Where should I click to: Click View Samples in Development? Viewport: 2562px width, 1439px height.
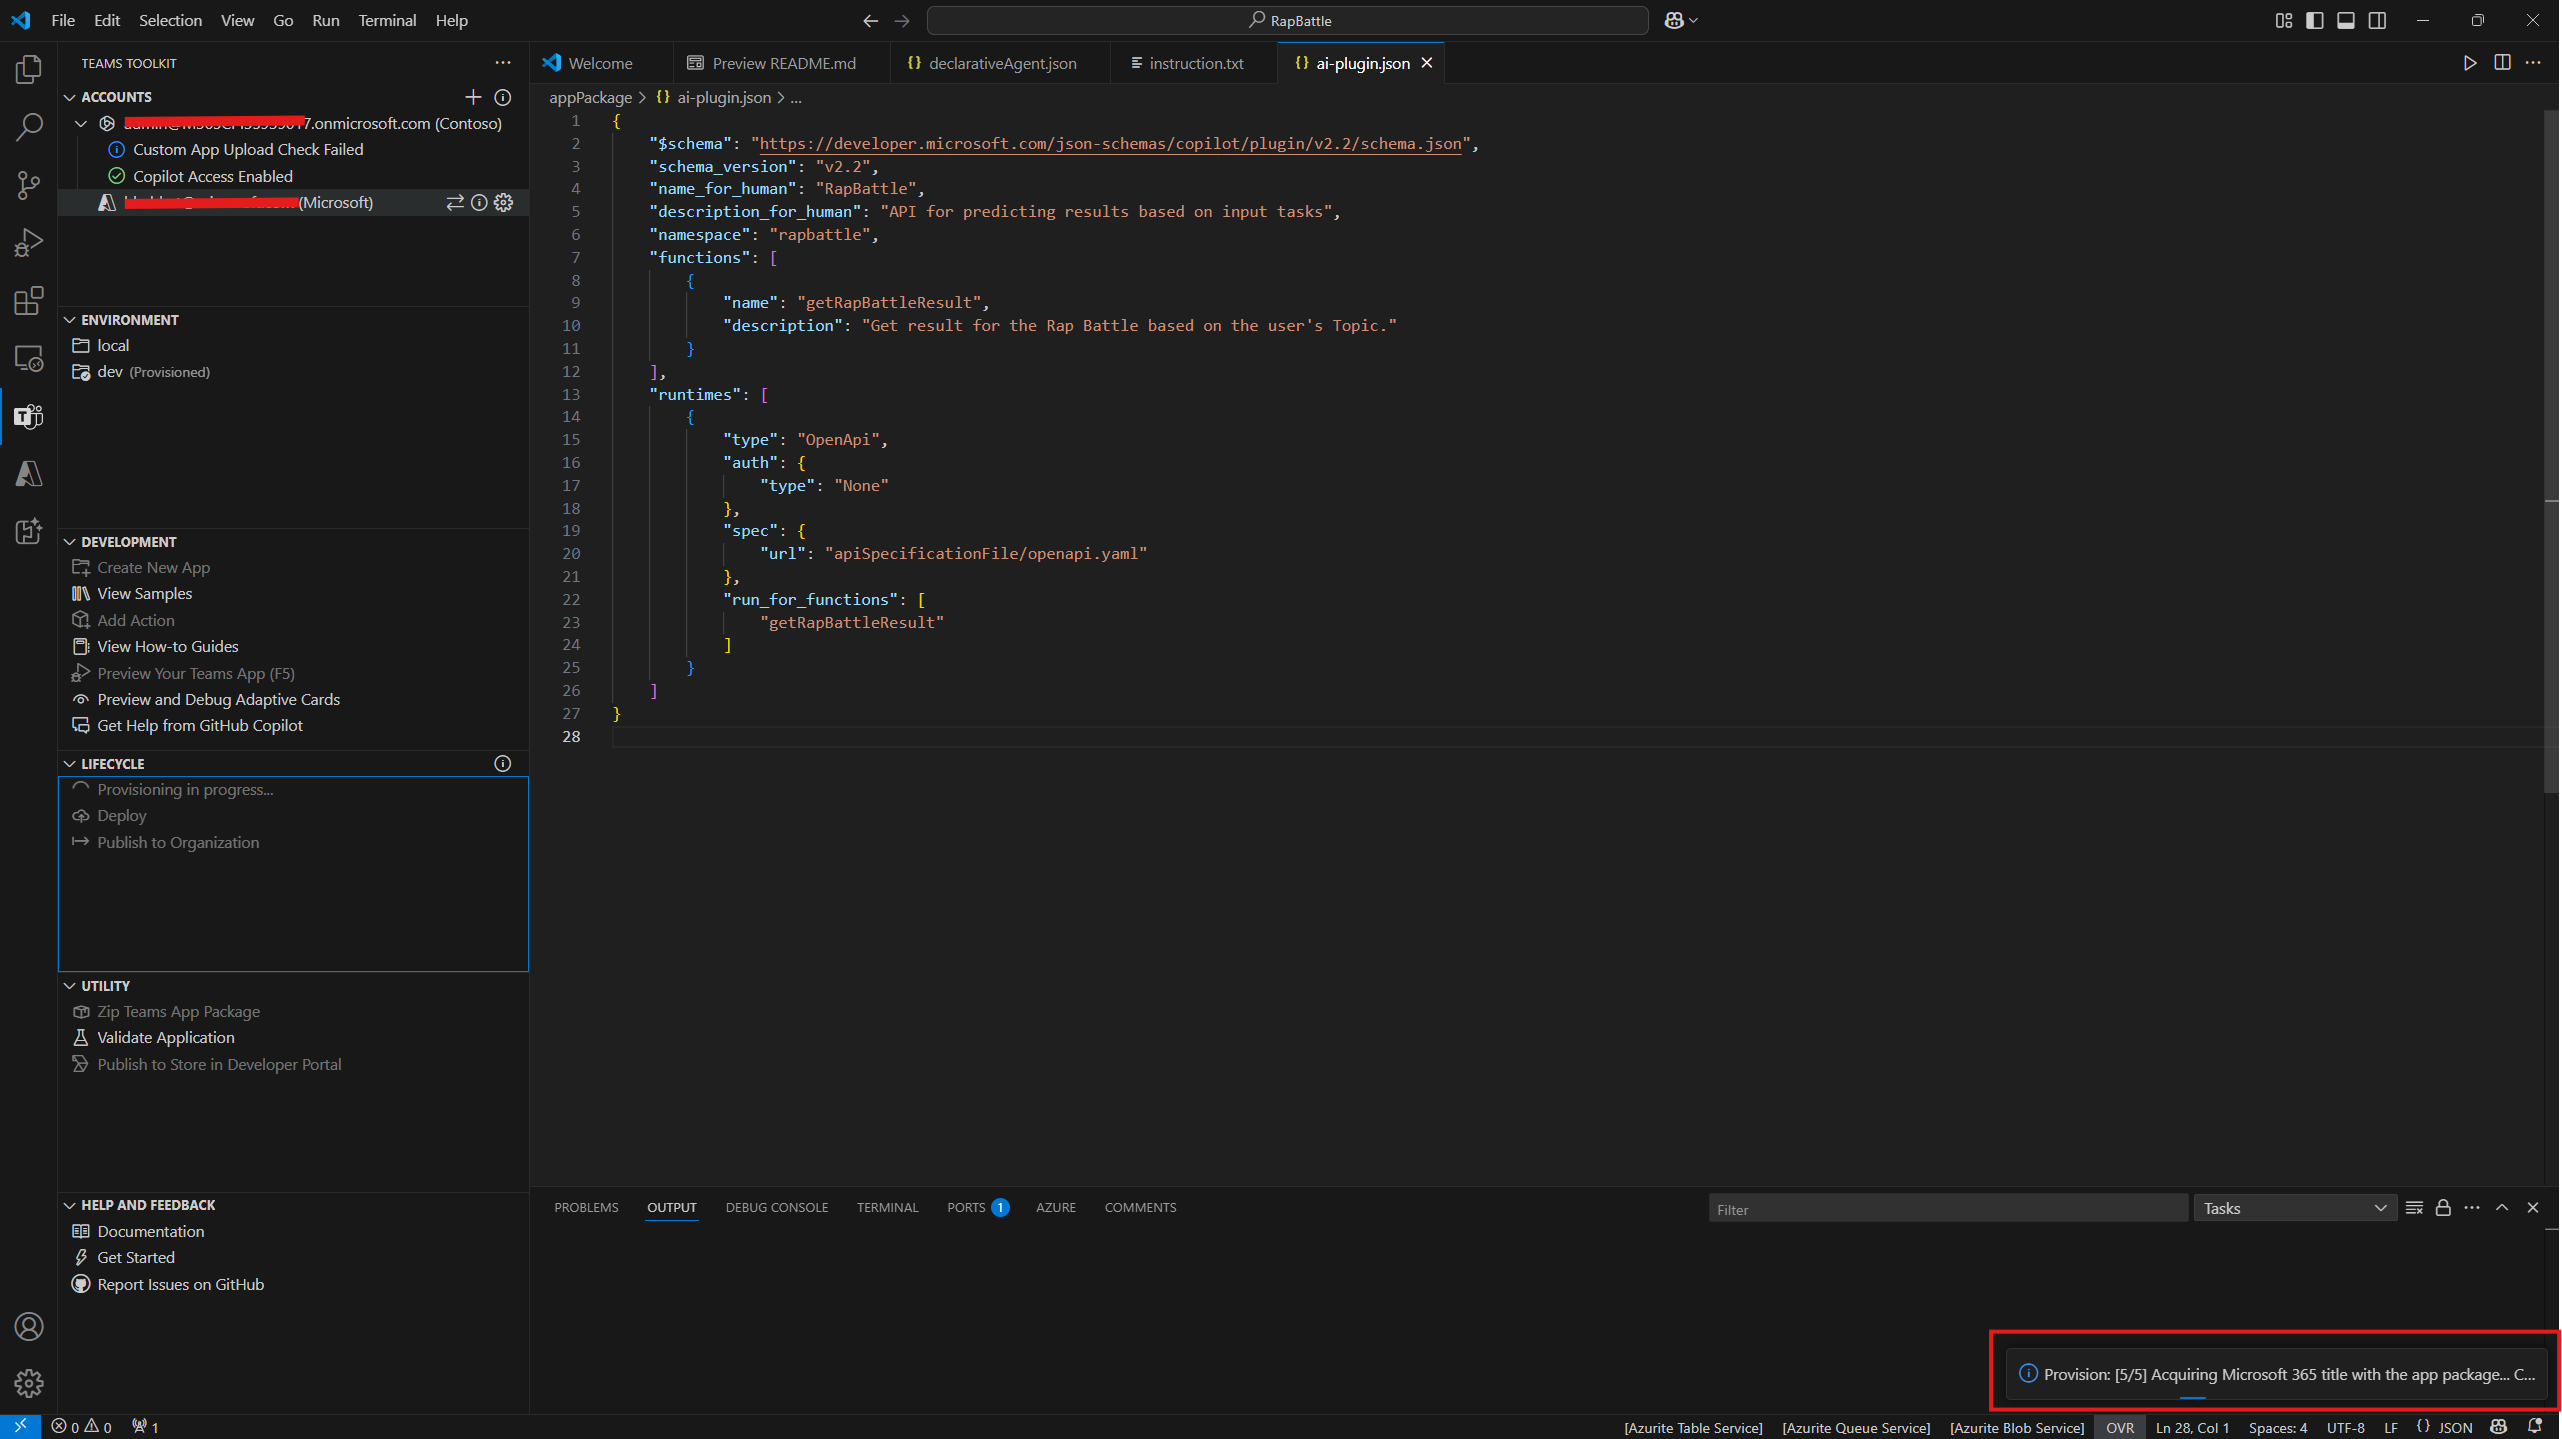[145, 594]
